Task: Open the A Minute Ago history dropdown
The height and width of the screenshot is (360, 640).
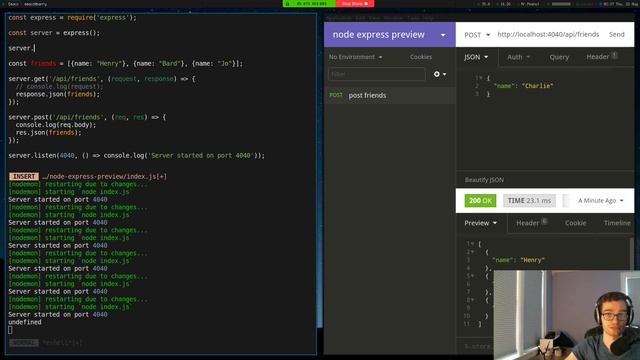Action: coord(600,201)
